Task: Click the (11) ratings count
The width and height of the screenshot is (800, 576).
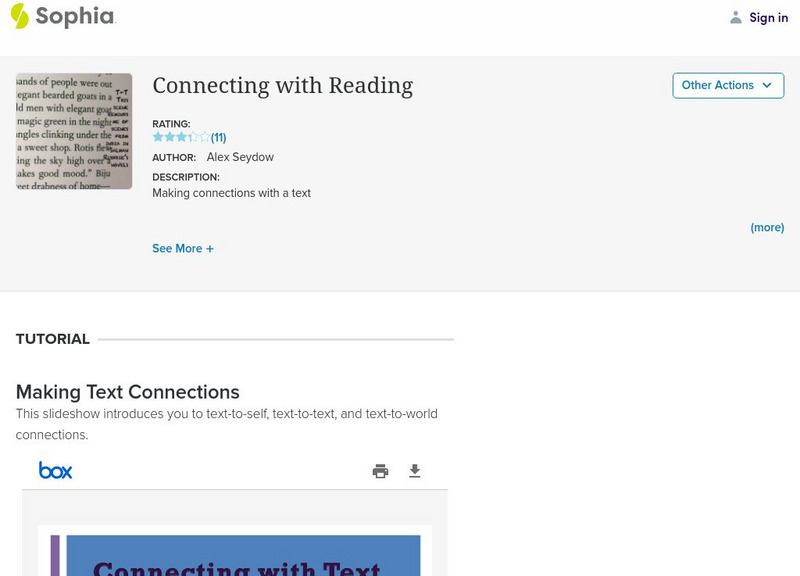Action: (218, 137)
